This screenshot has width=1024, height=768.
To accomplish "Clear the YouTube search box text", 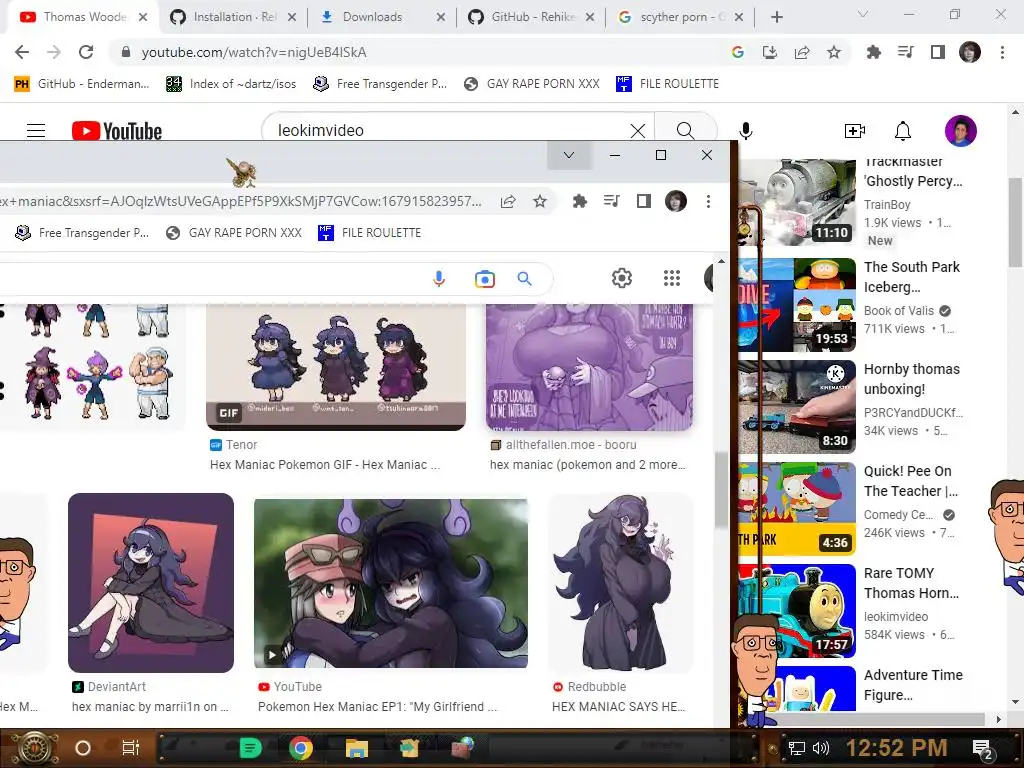I will (638, 131).
